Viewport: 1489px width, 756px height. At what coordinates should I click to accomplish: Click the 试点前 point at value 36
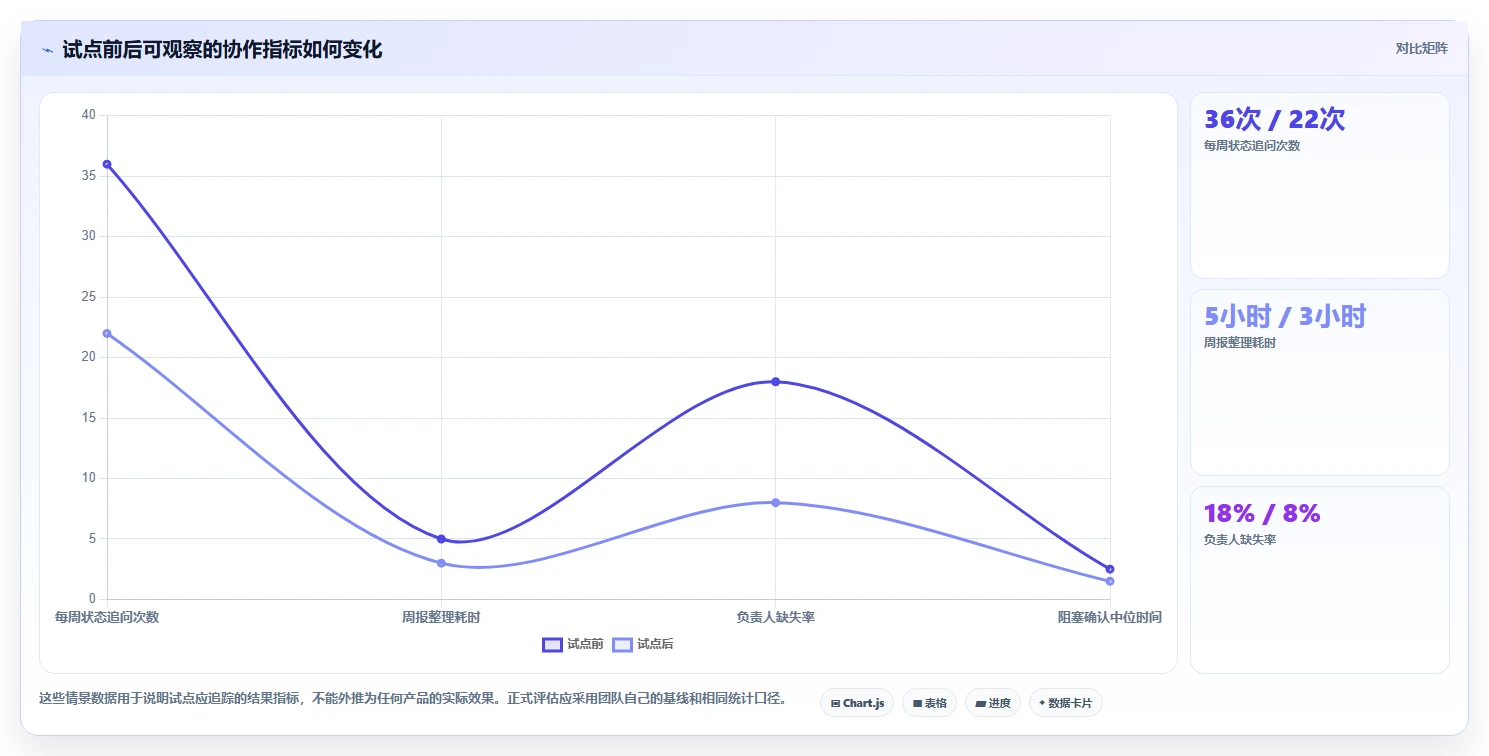tap(107, 164)
